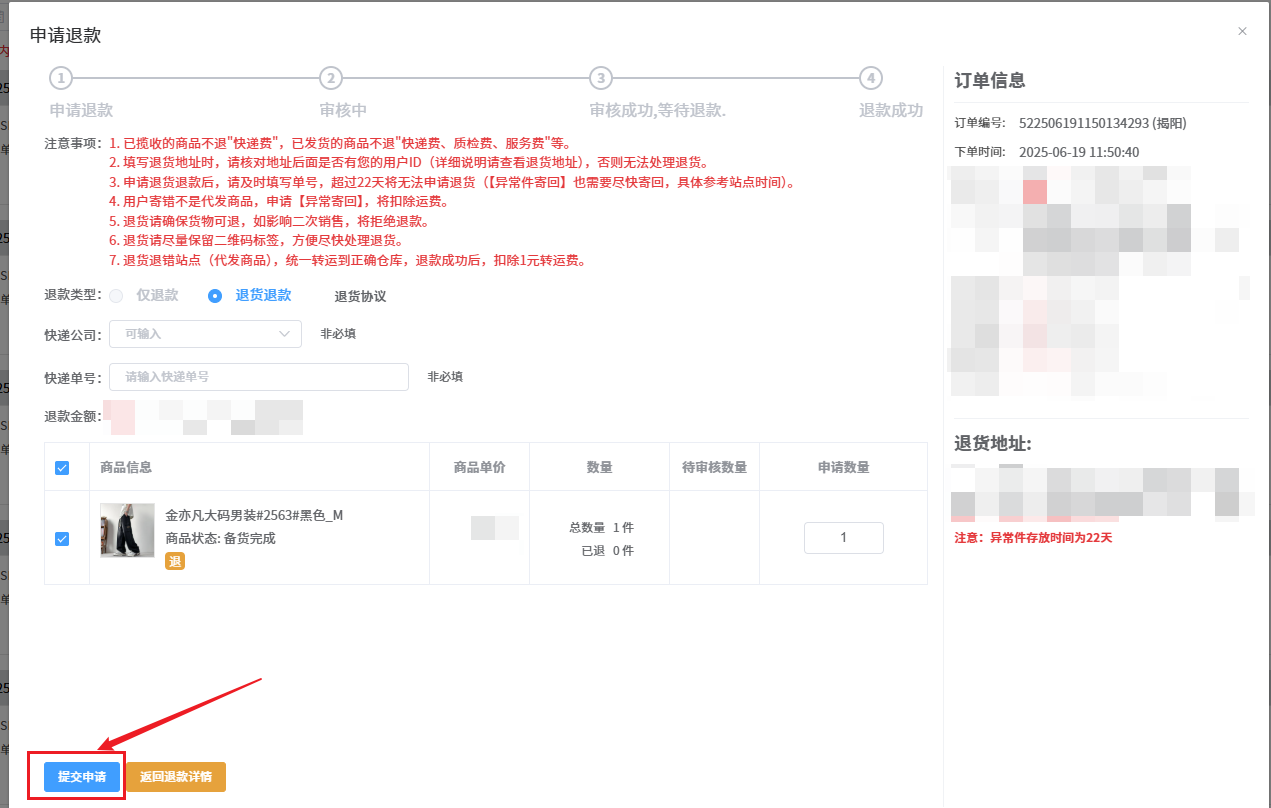The width and height of the screenshot is (1271, 808).
Task: Click step 3 circle 审核成功,等待退款
Action: tap(600, 78)
